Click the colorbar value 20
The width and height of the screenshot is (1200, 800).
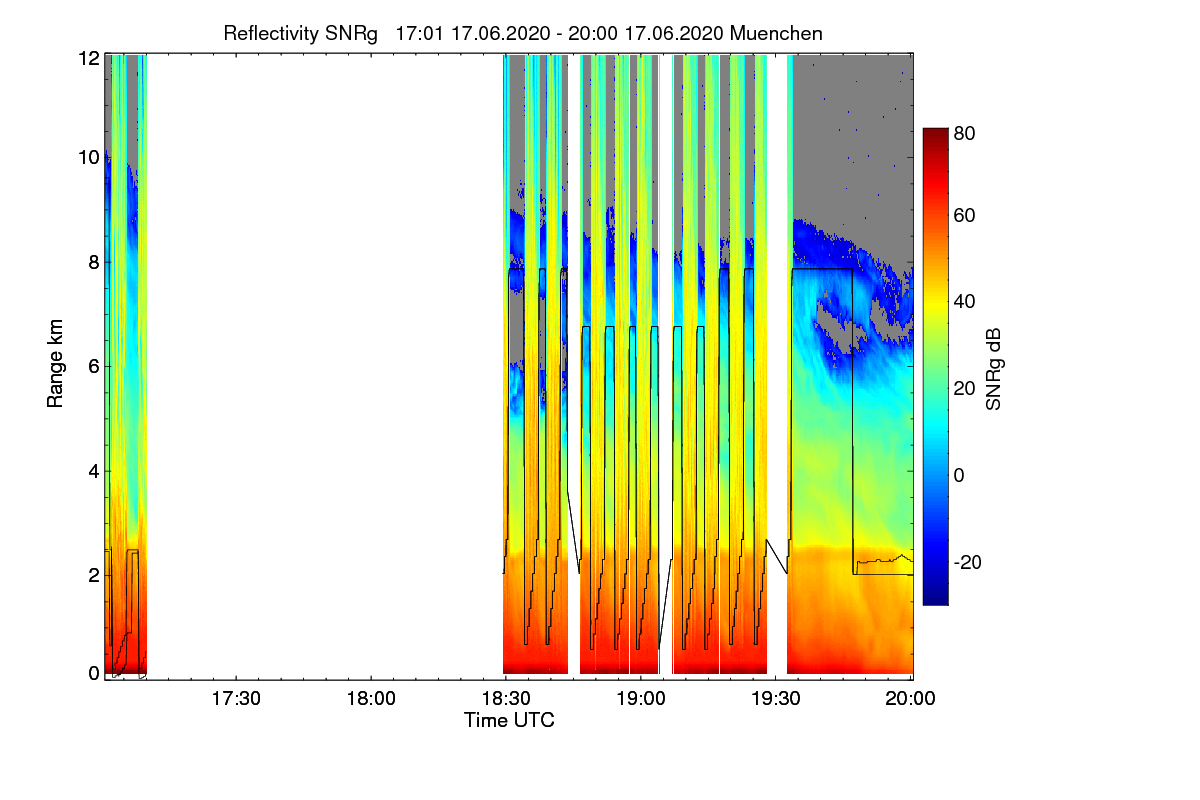(965, 388)
